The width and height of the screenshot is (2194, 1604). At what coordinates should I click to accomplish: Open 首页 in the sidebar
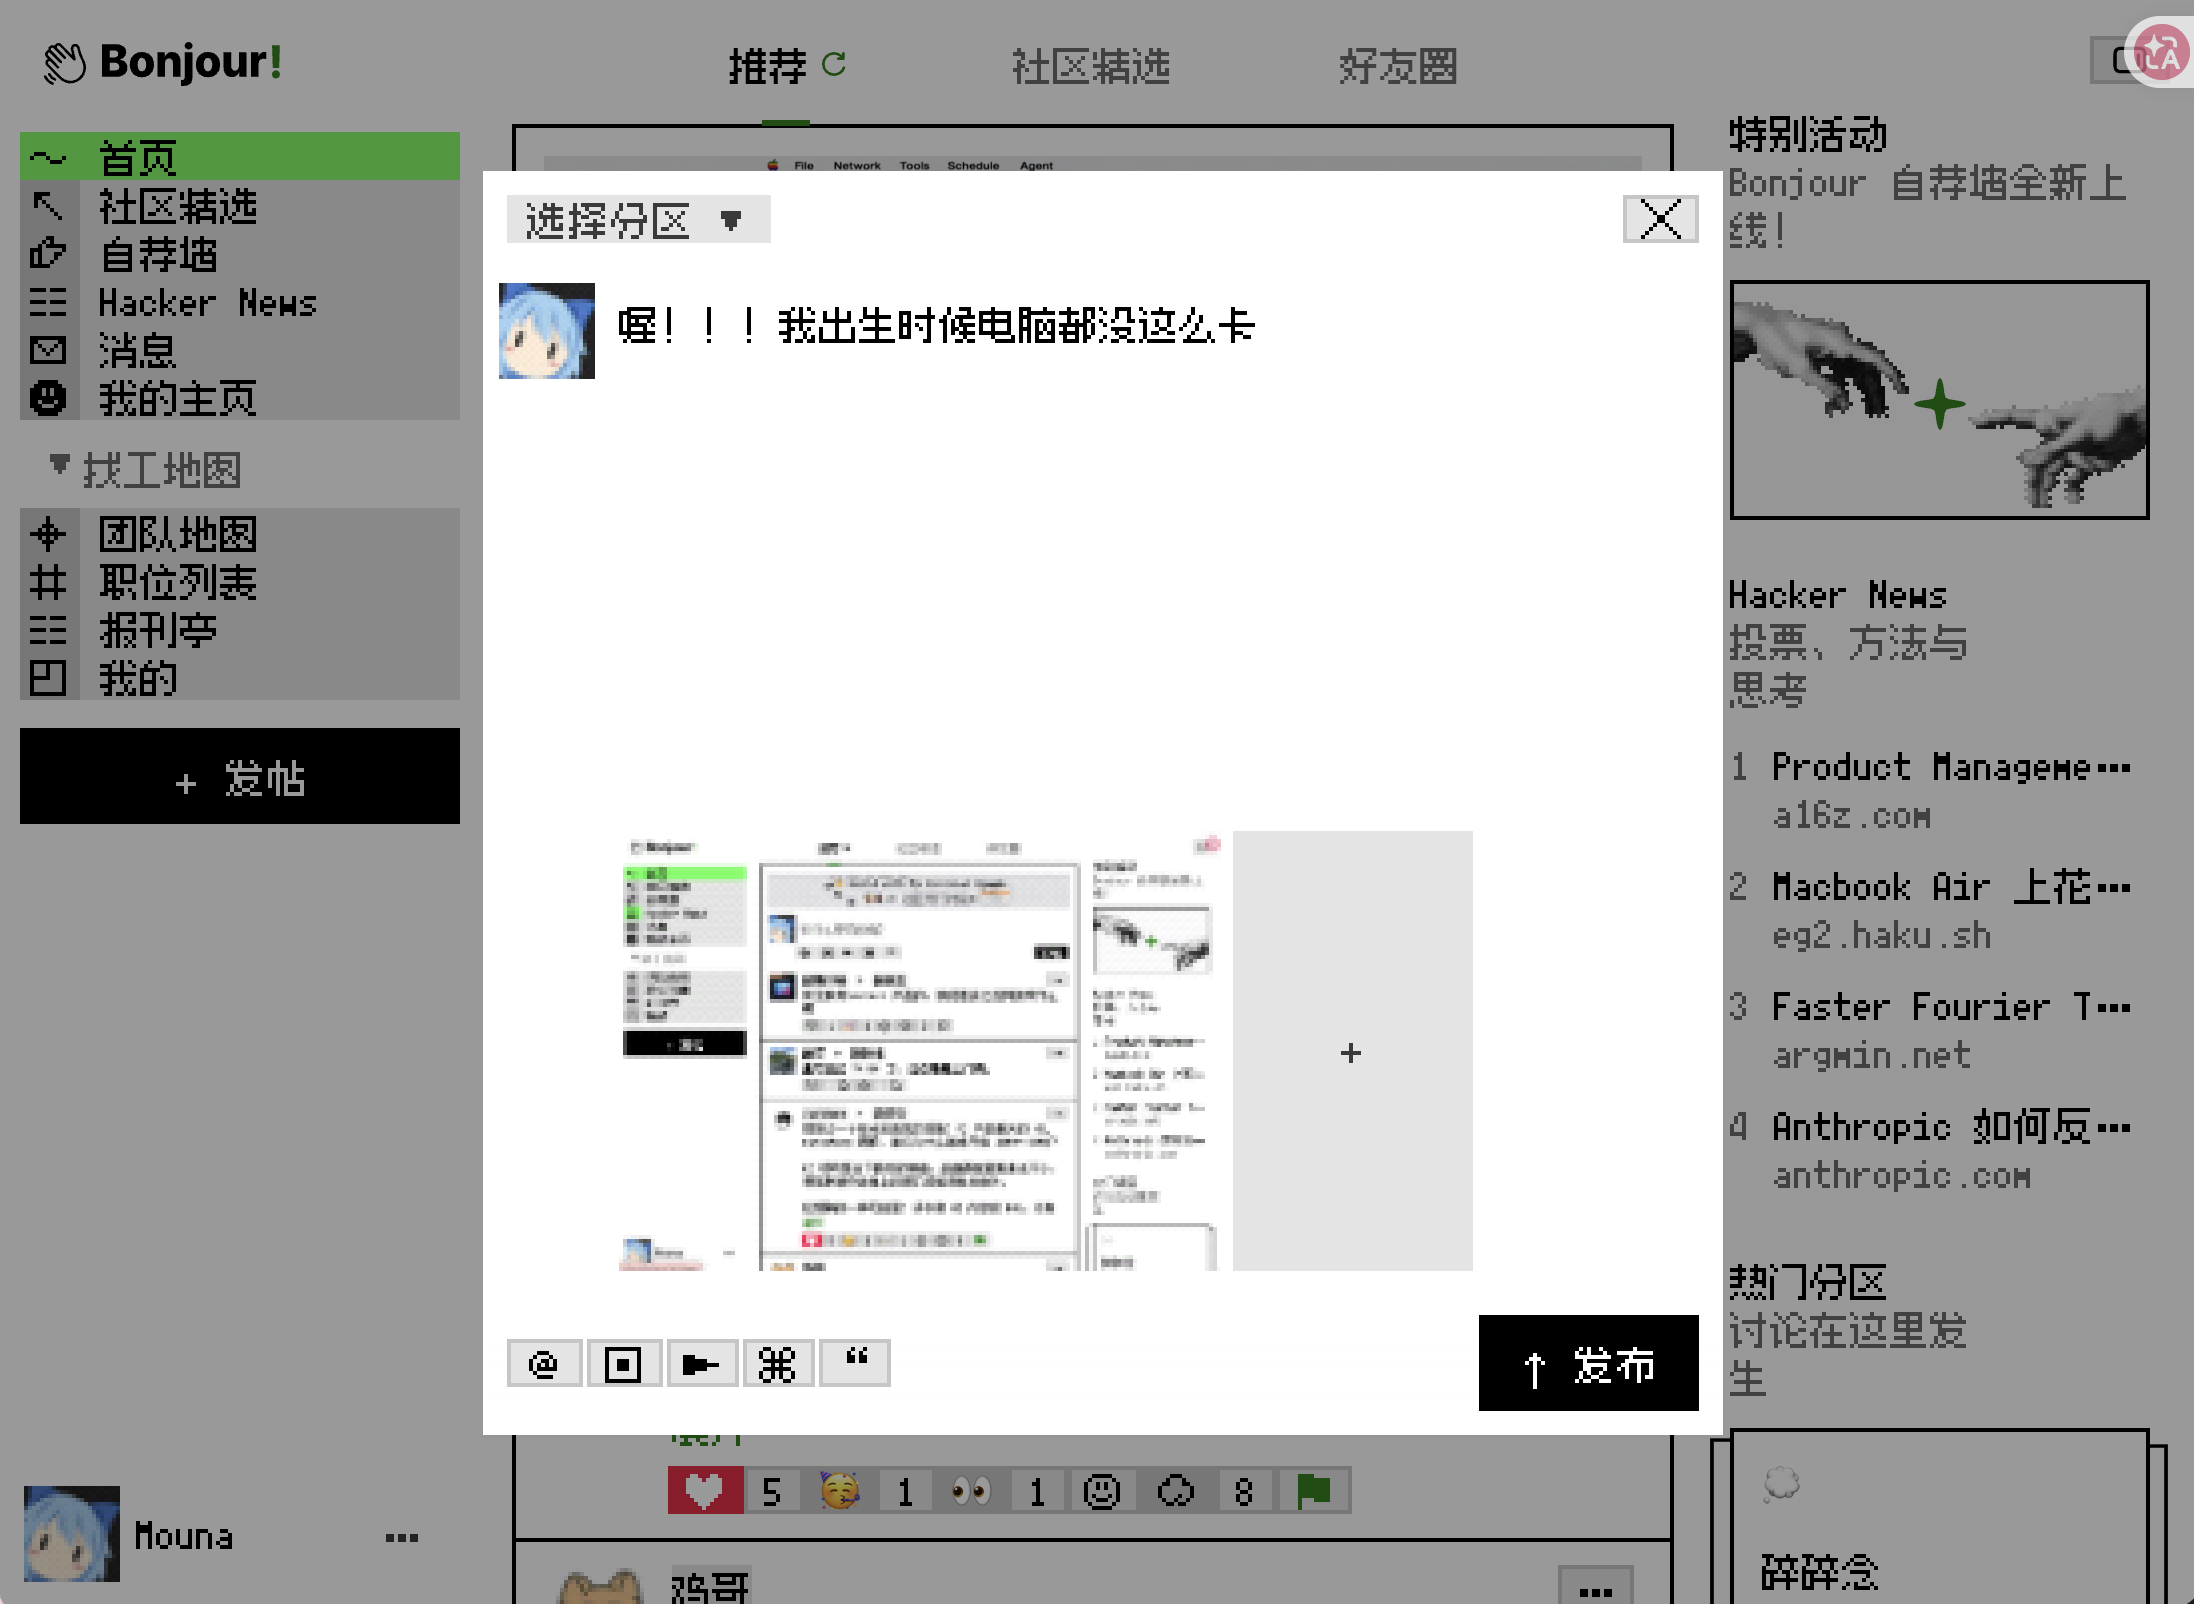tap(240, 157)
